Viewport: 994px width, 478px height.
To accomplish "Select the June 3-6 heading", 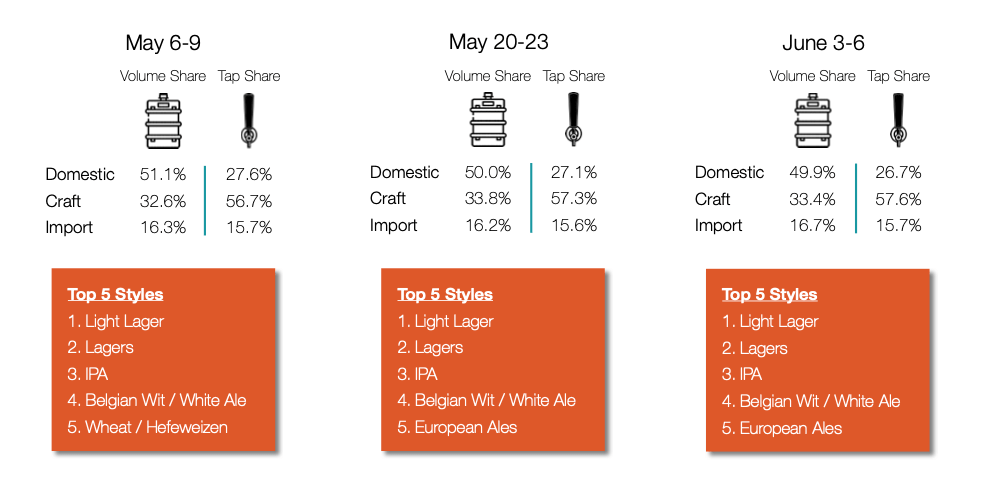I will (x=823, y=43).
